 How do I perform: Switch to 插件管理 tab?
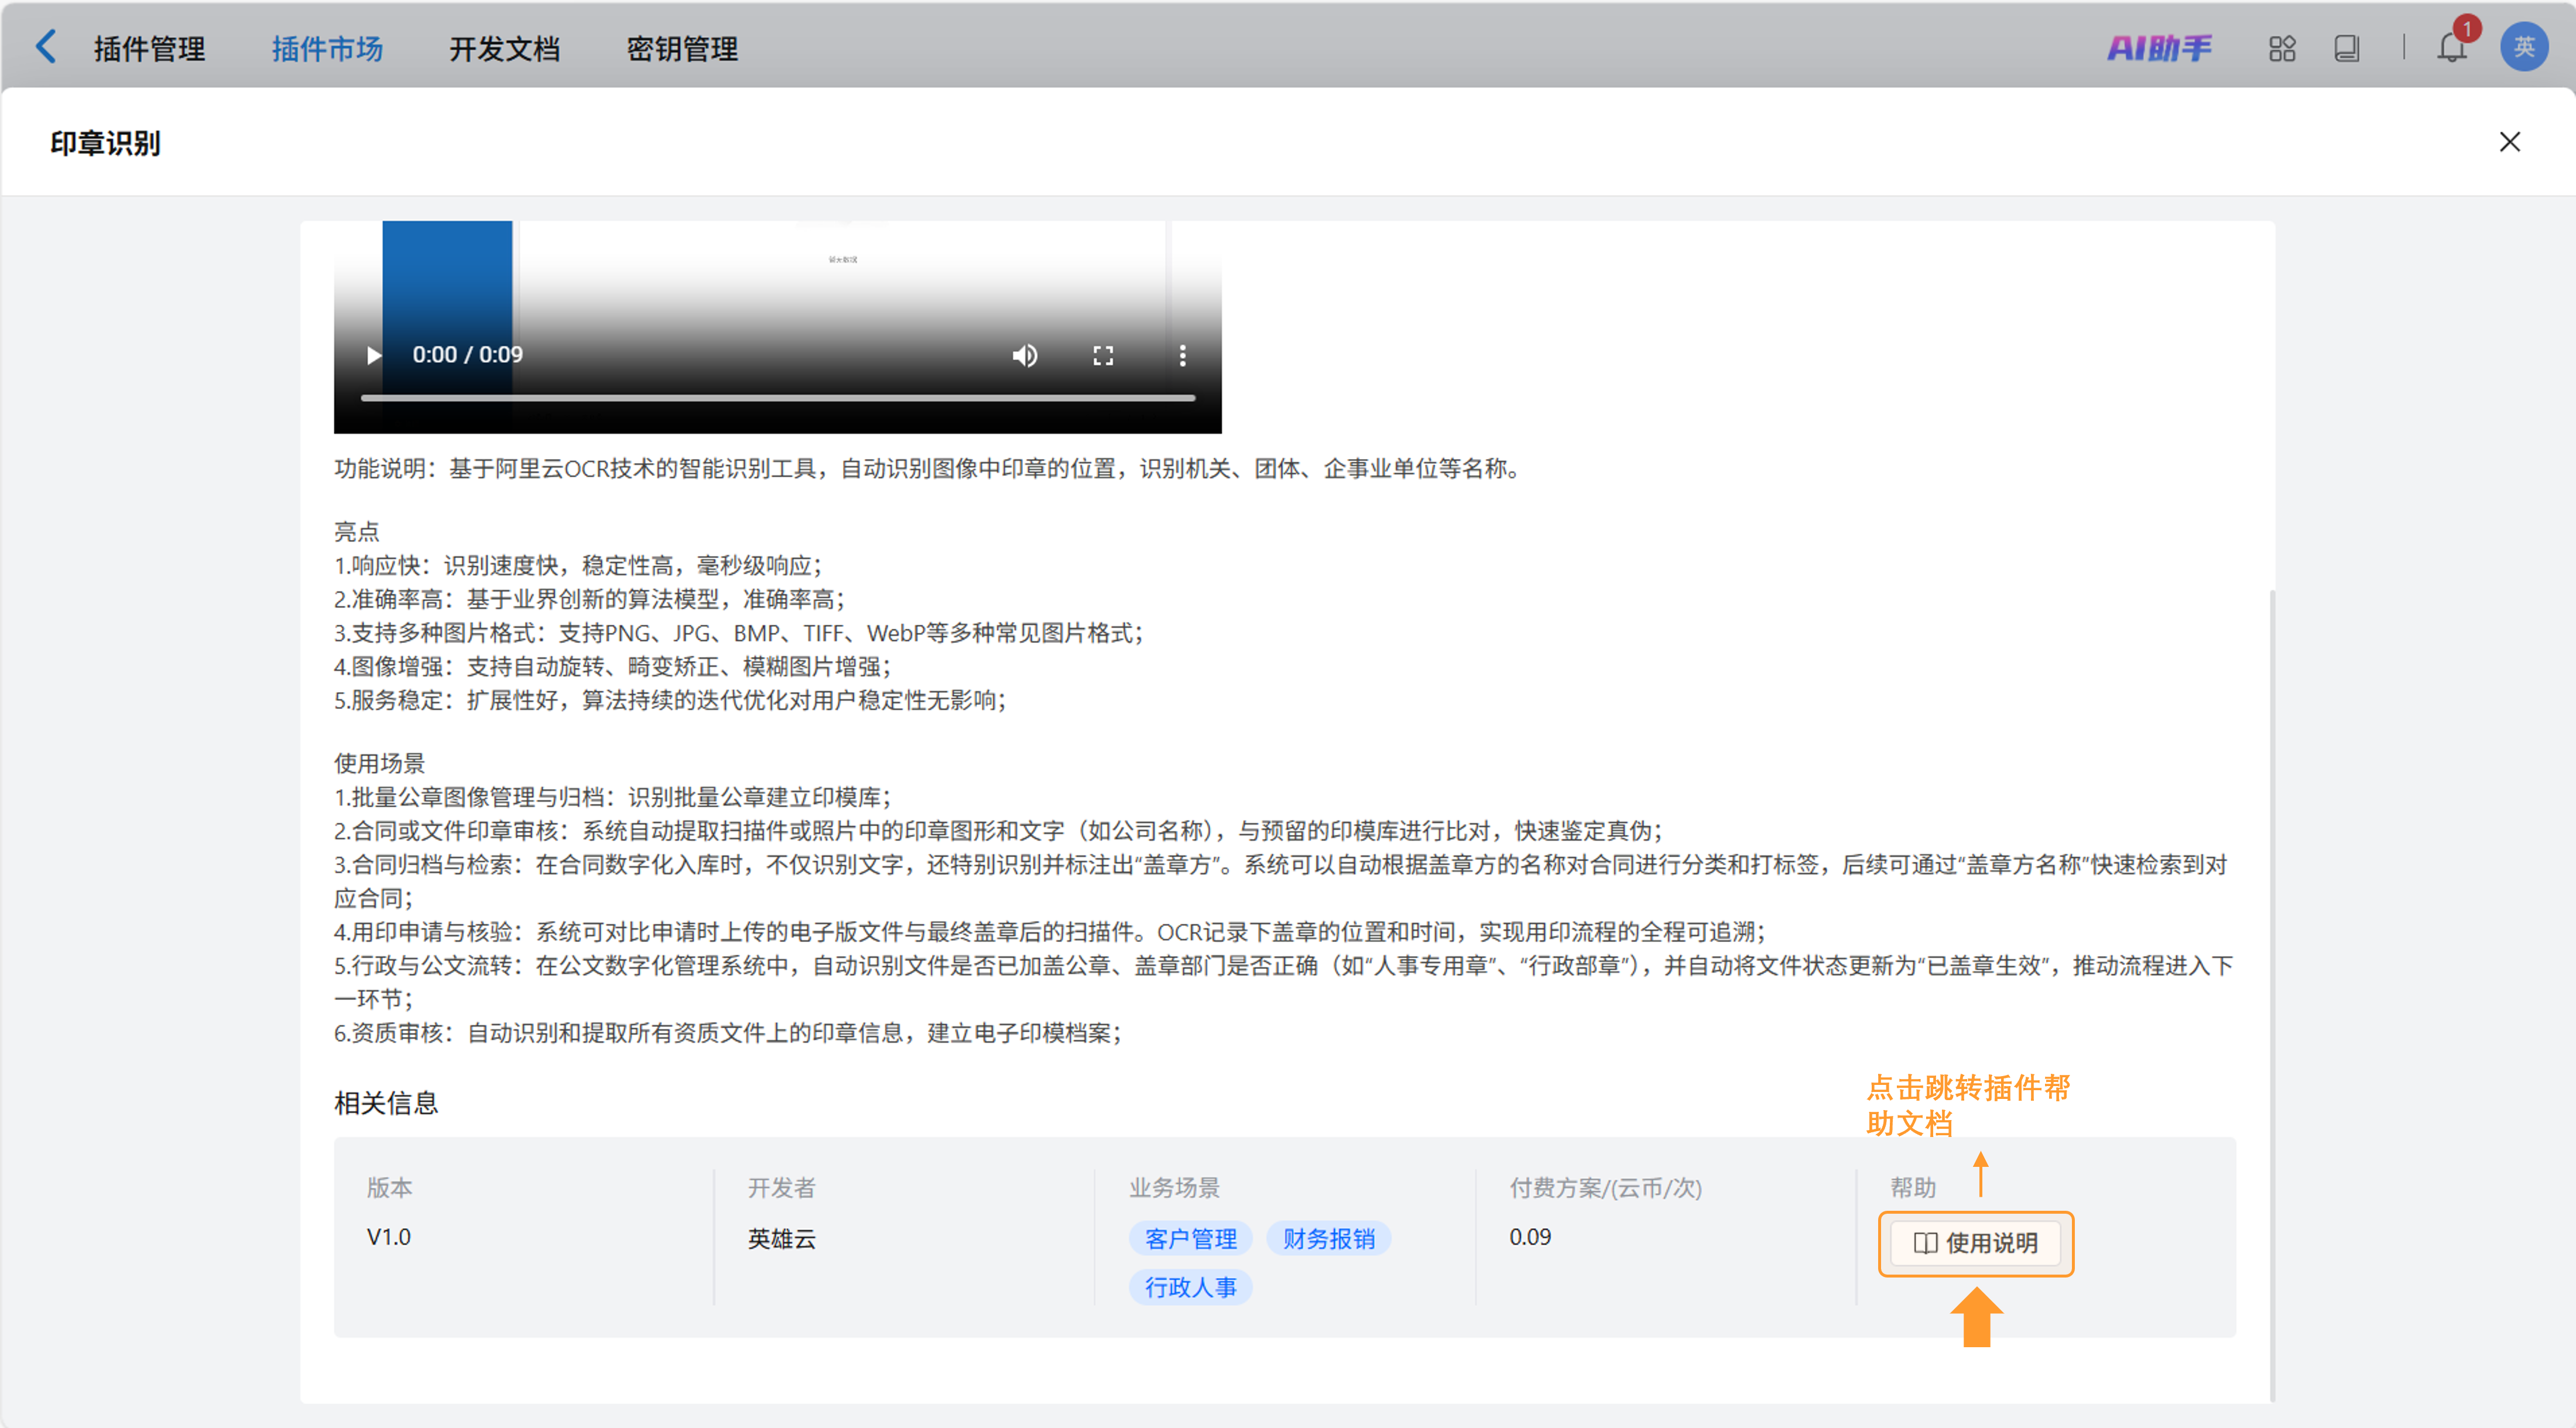[x=149, y=49]
